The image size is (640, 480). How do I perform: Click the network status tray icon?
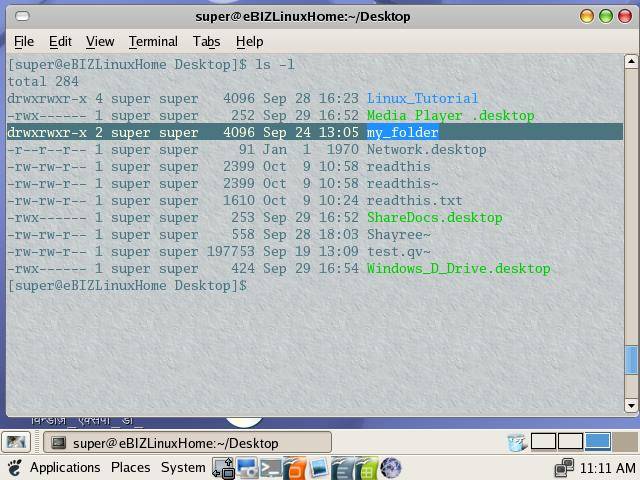[x=565, y=468]
